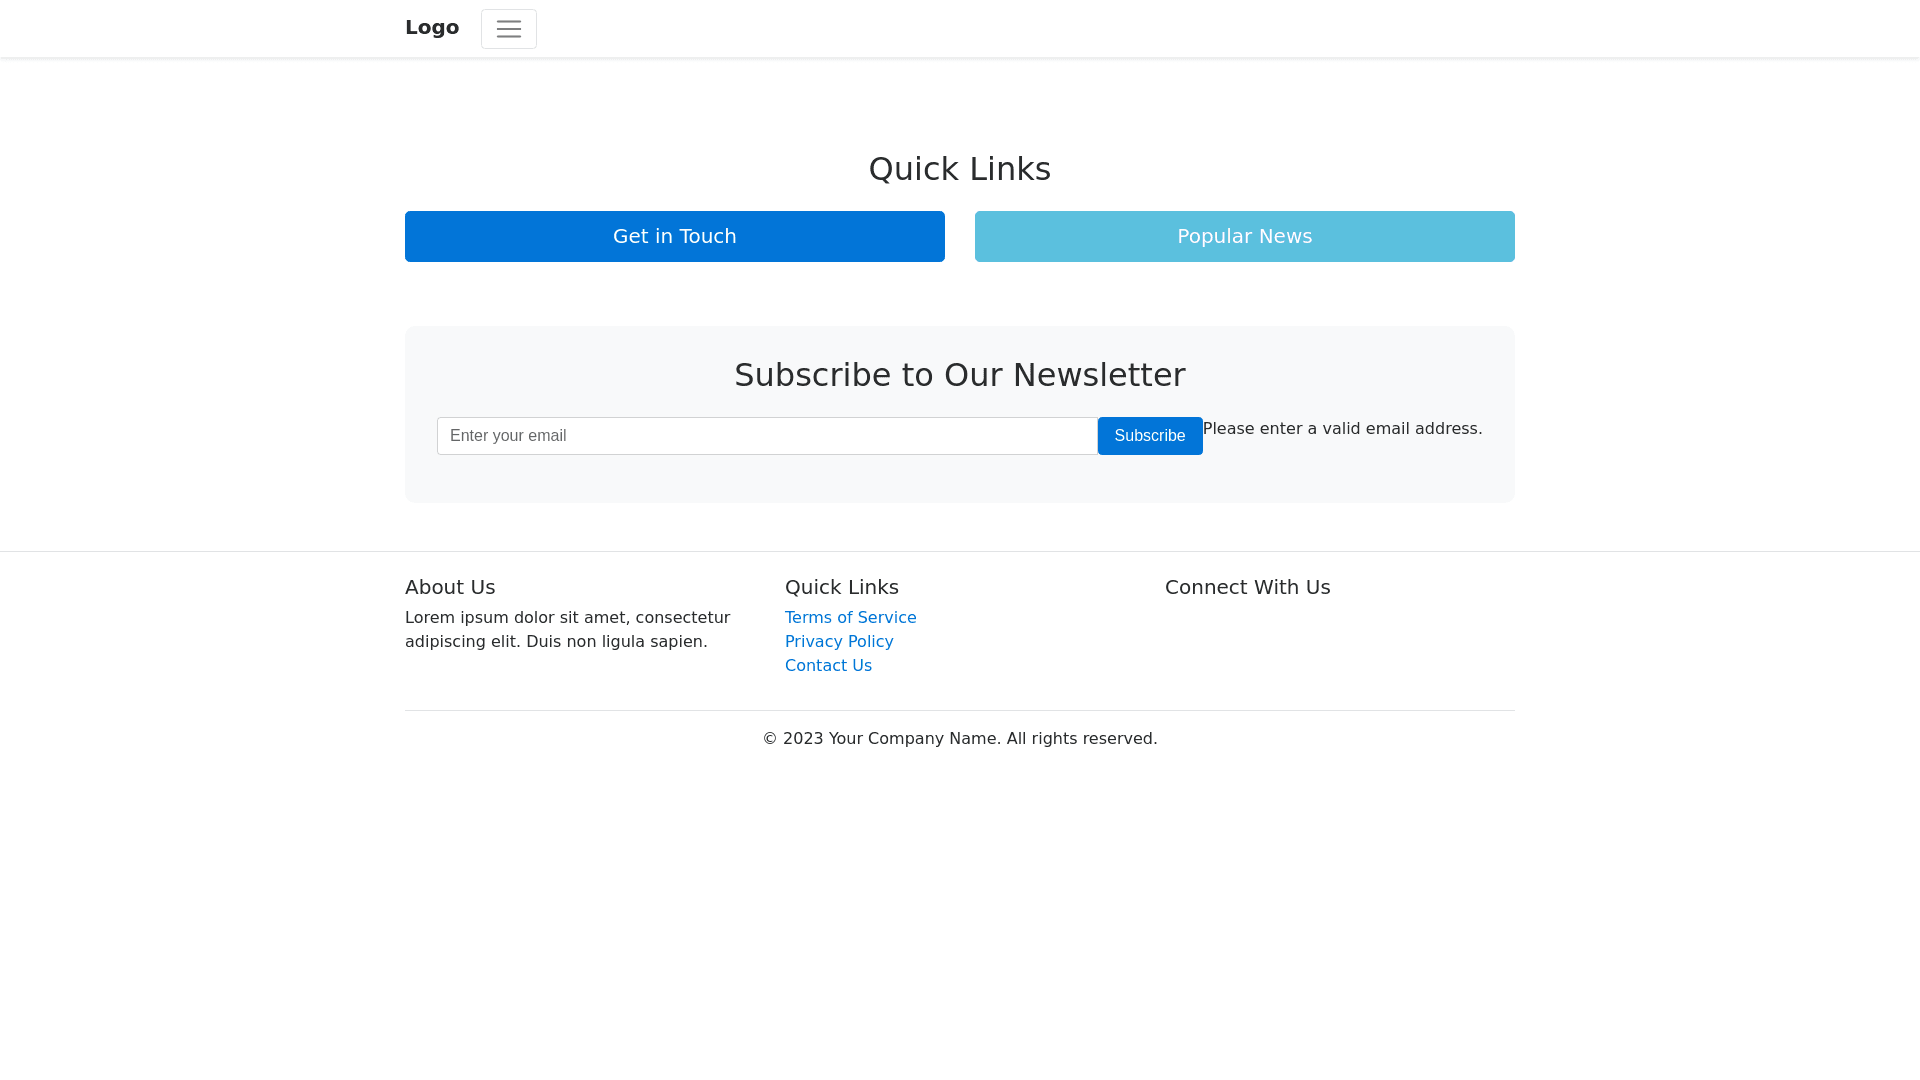
Task: Click the large centered Quick Links heading
Action: pos(959,169)
